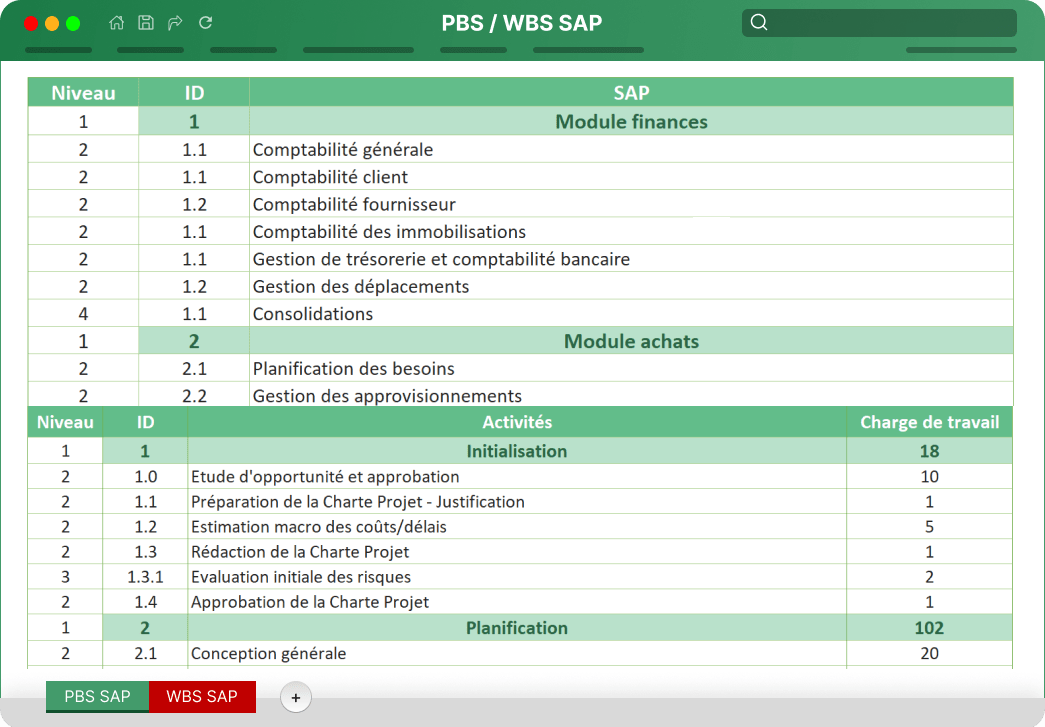This screenshot has width=1045, height=727.
Task: Click the 'Activités' column header
Action: [x=517, y=422]
